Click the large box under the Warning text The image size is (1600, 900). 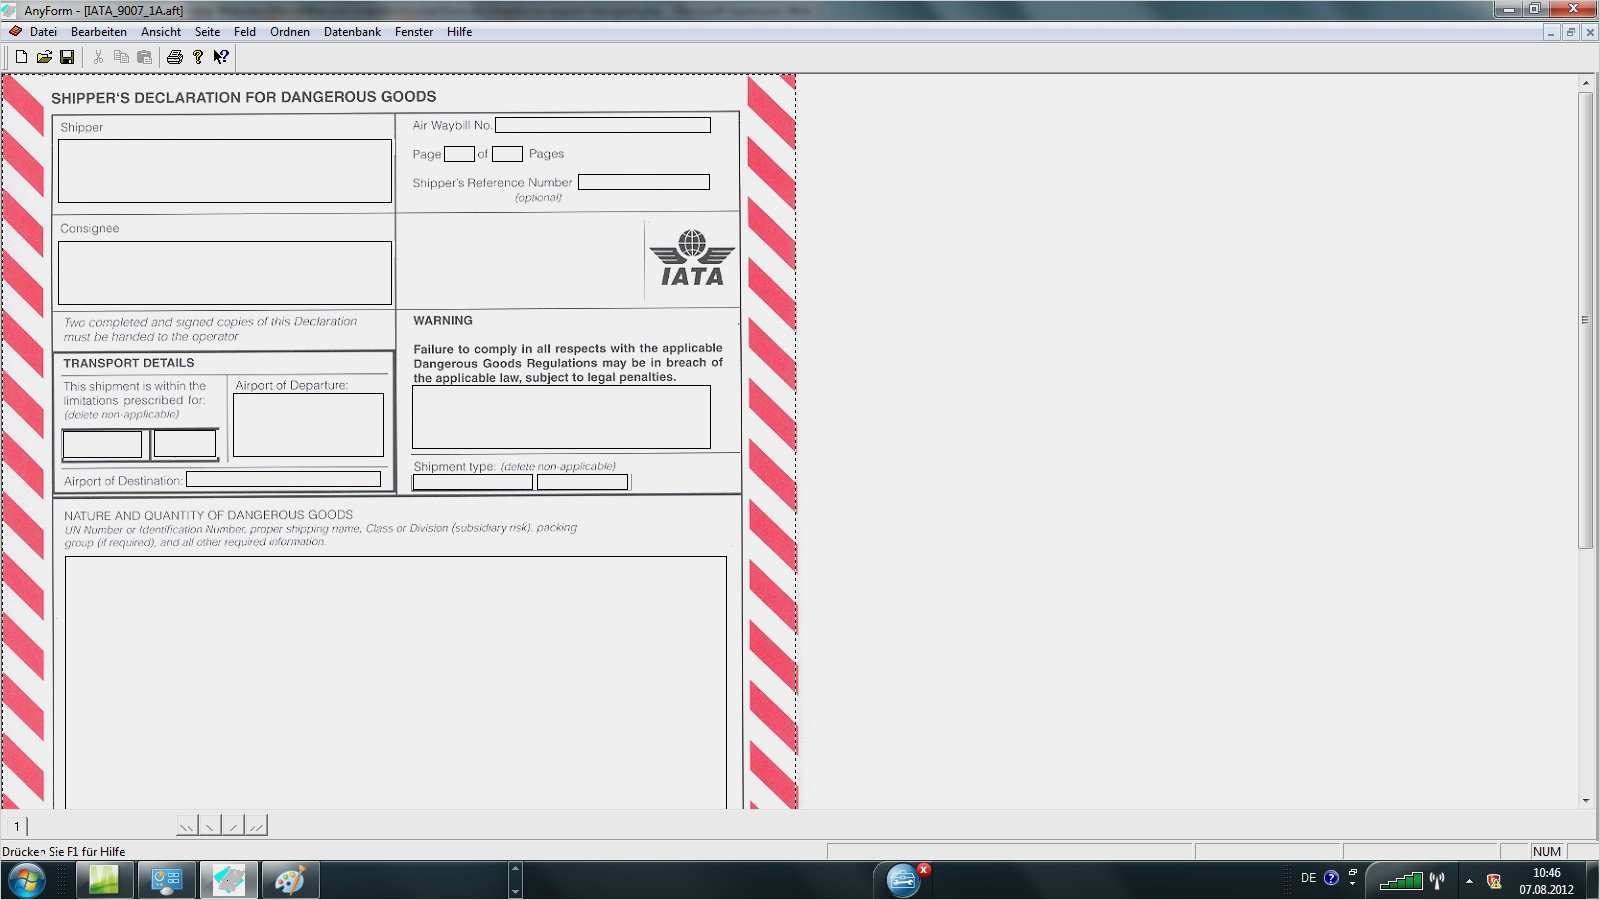tap(561, 417)
